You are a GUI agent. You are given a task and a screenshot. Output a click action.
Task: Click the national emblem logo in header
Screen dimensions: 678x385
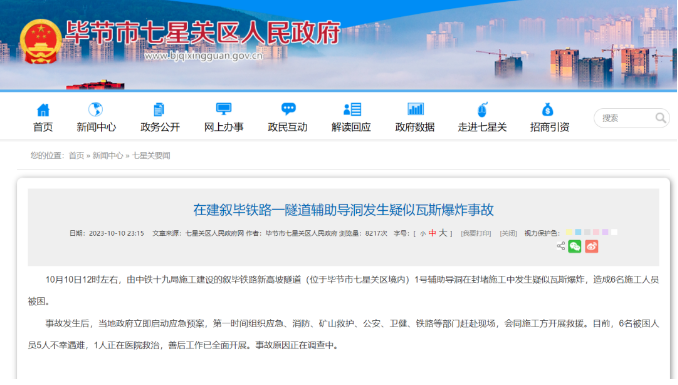click(x=40, y=42)
